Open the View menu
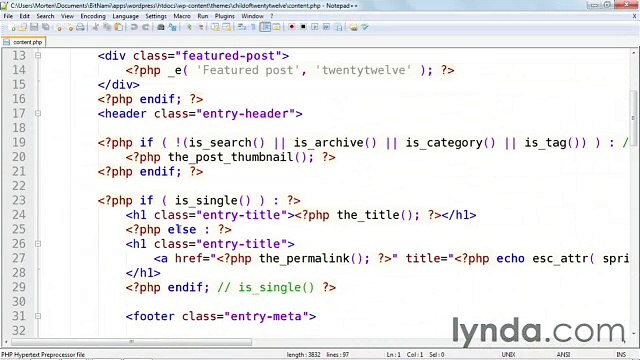Image resolution: width=640 pixels, height=360 pixels. [x=67, y=16]
